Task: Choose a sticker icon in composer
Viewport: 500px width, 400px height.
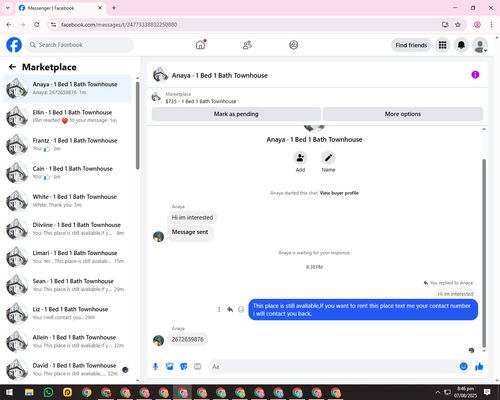Action: [184, 367]
